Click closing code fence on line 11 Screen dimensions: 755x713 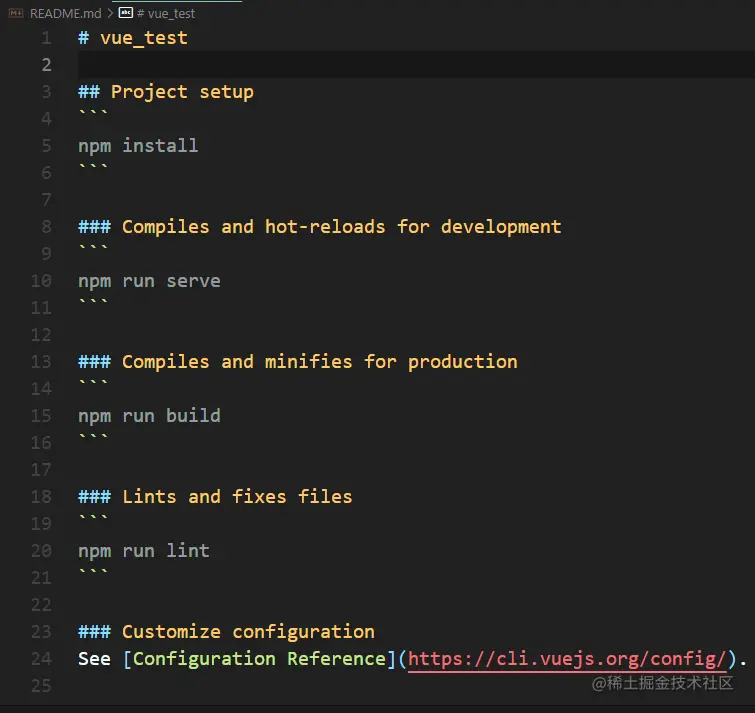pyautogui.click(x=93, y=301)
